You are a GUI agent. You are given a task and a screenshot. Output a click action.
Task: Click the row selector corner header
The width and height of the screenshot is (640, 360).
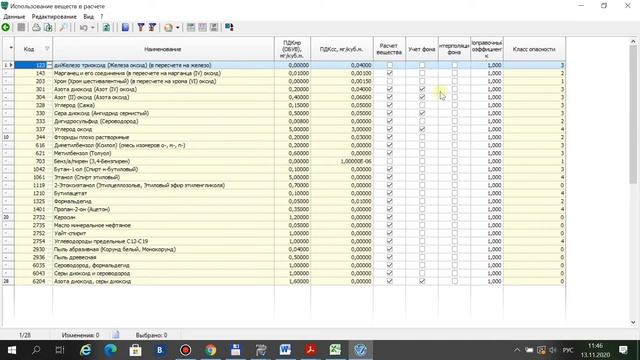point(8,49)
